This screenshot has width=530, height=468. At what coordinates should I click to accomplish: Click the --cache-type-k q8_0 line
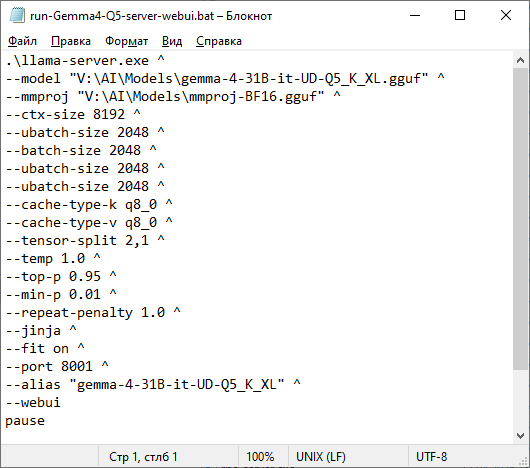point(89,205)
